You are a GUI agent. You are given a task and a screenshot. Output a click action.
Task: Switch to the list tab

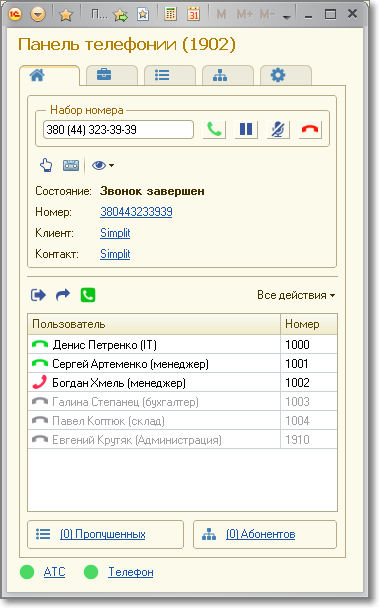coord(170,75)
